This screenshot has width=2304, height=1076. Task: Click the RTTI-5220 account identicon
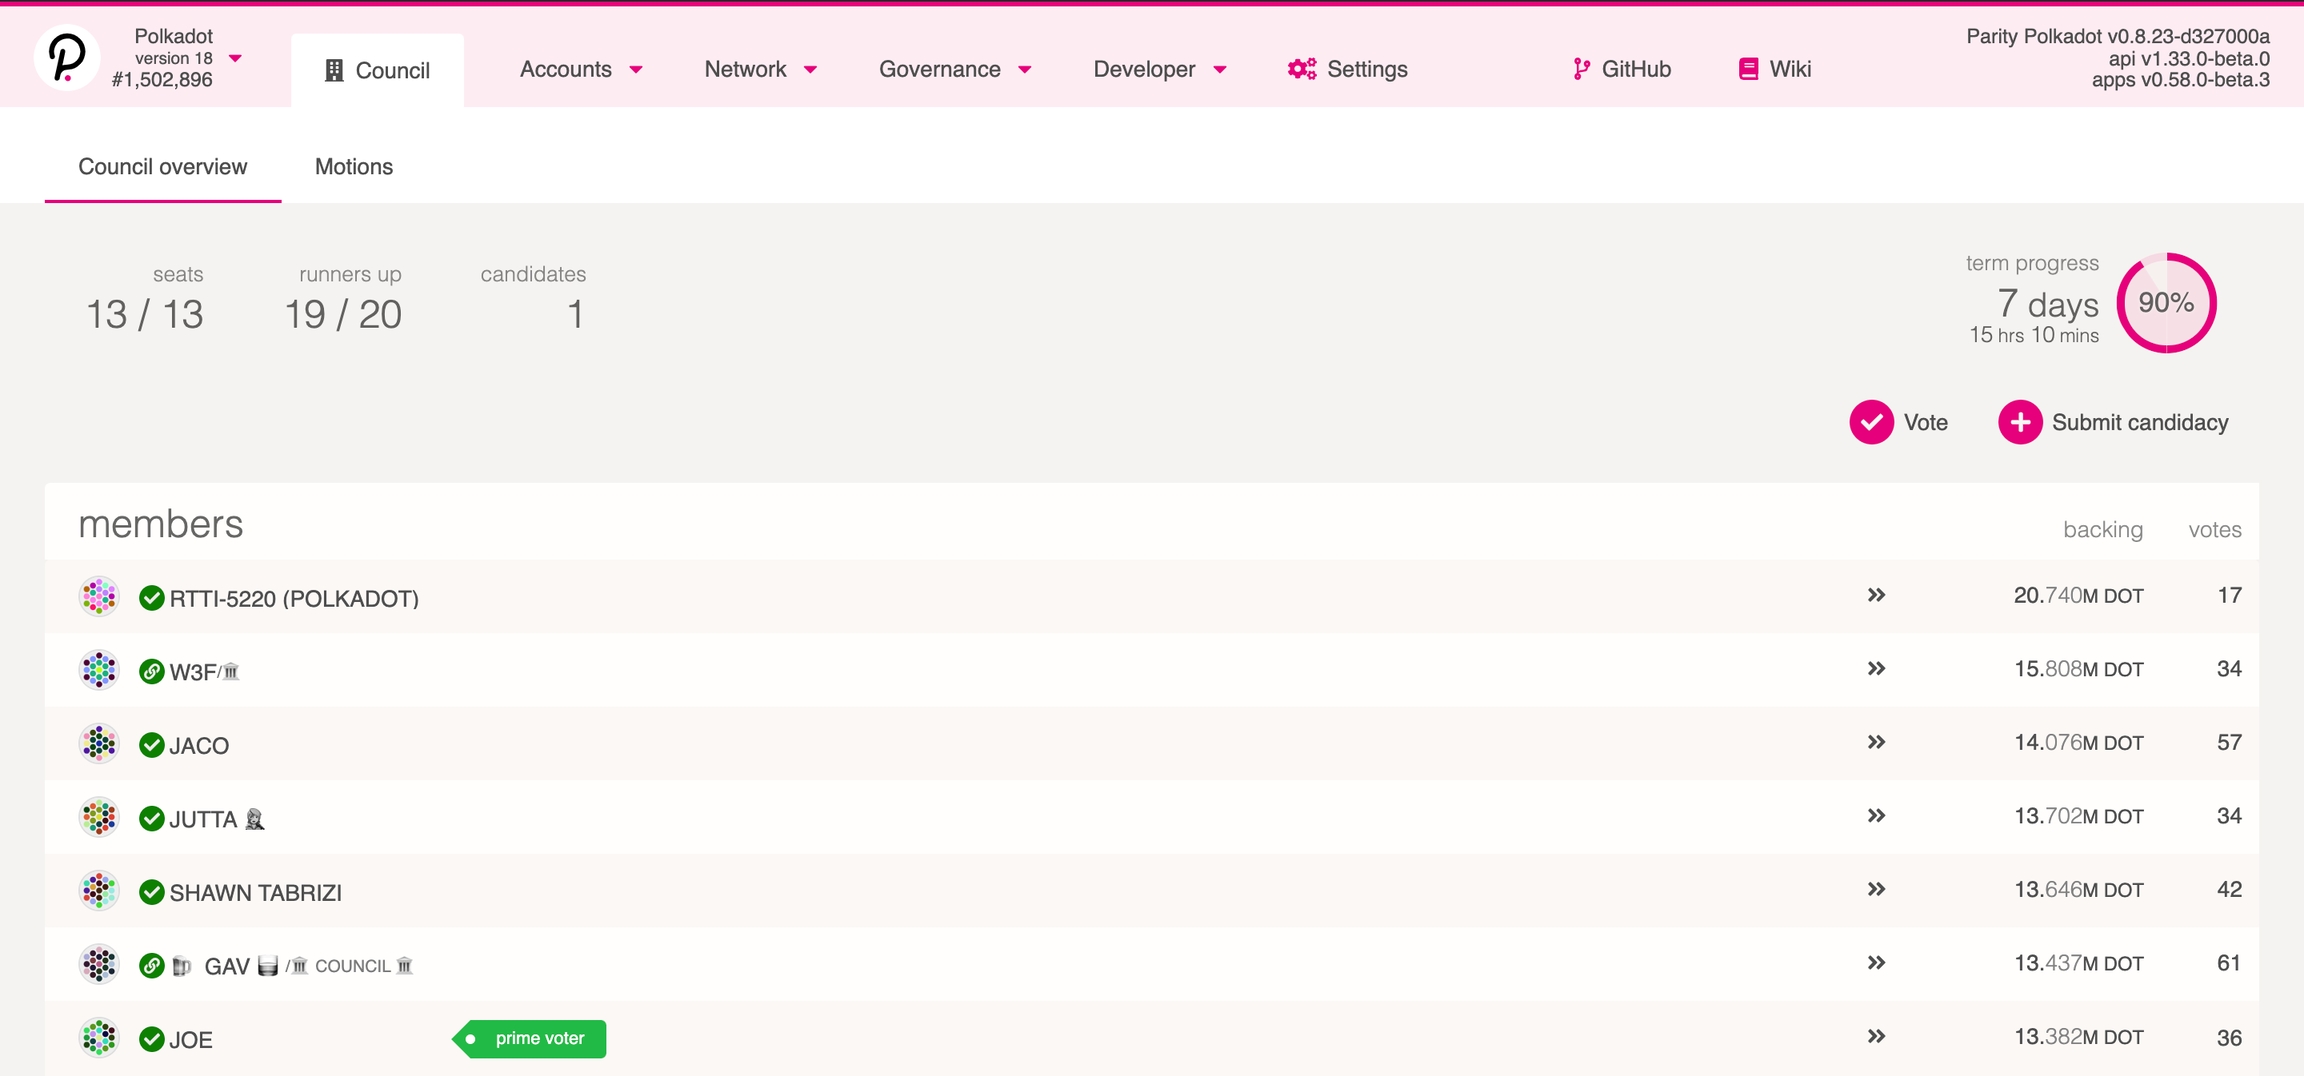click(99, 597)
